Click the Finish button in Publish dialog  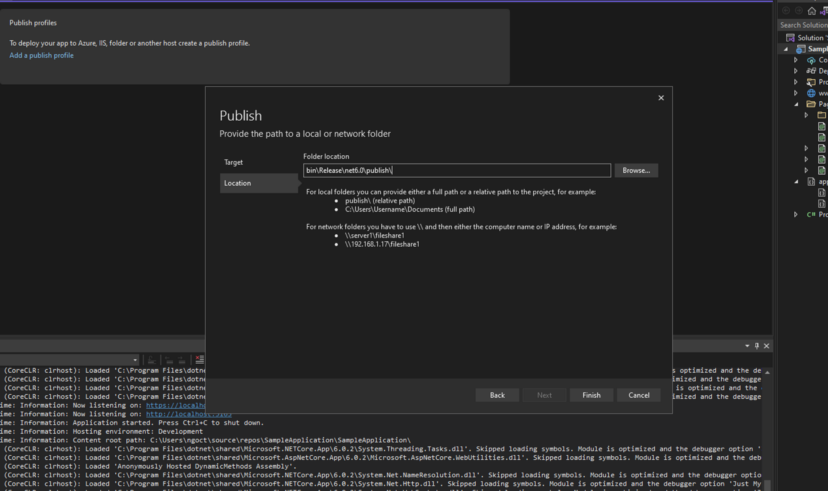591,395
